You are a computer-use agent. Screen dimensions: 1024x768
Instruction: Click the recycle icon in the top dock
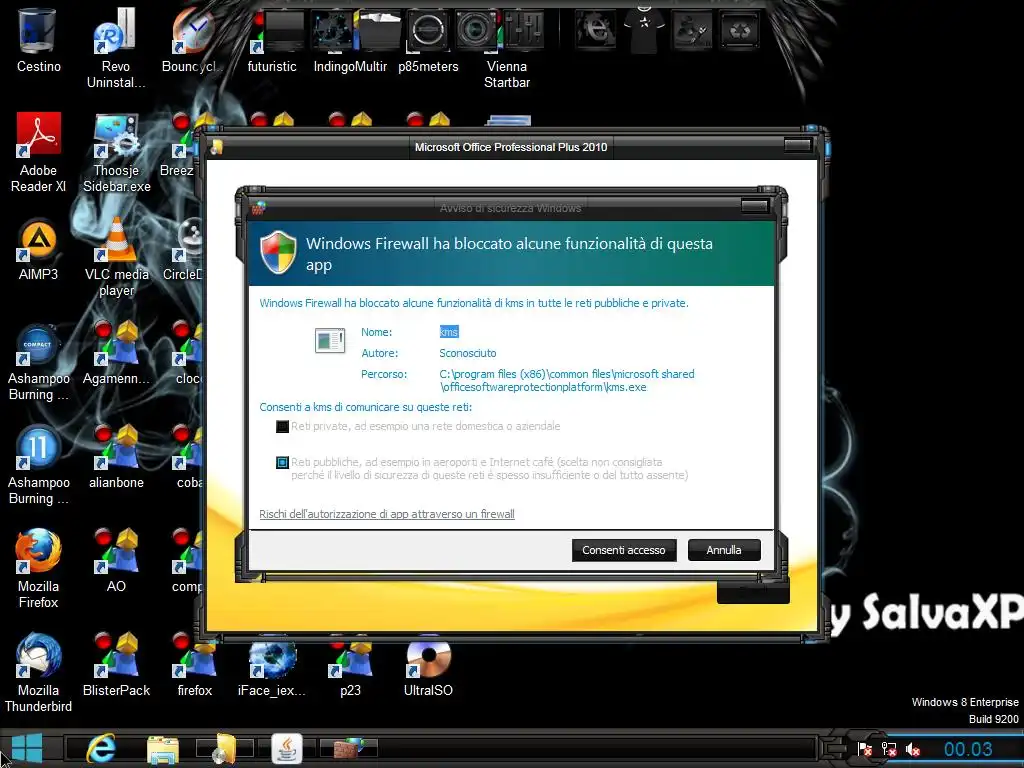pos(740,29)
